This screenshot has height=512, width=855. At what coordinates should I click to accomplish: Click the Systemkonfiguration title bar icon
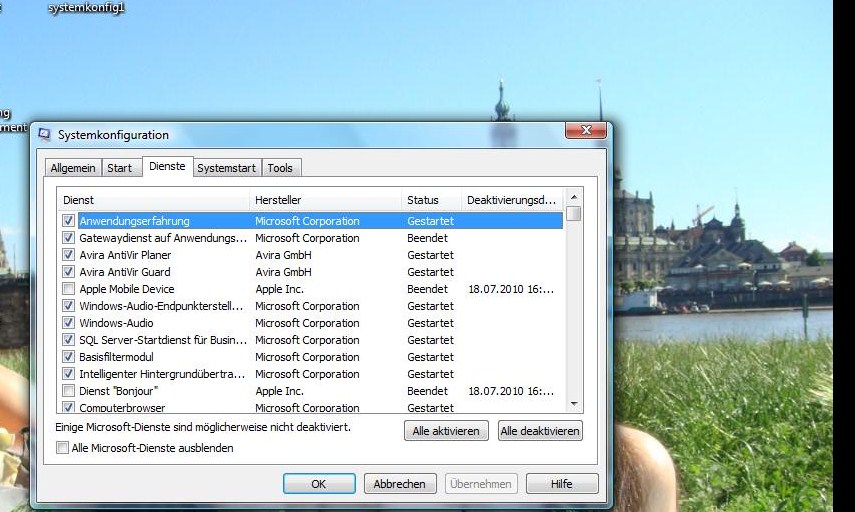click(44, 134)
